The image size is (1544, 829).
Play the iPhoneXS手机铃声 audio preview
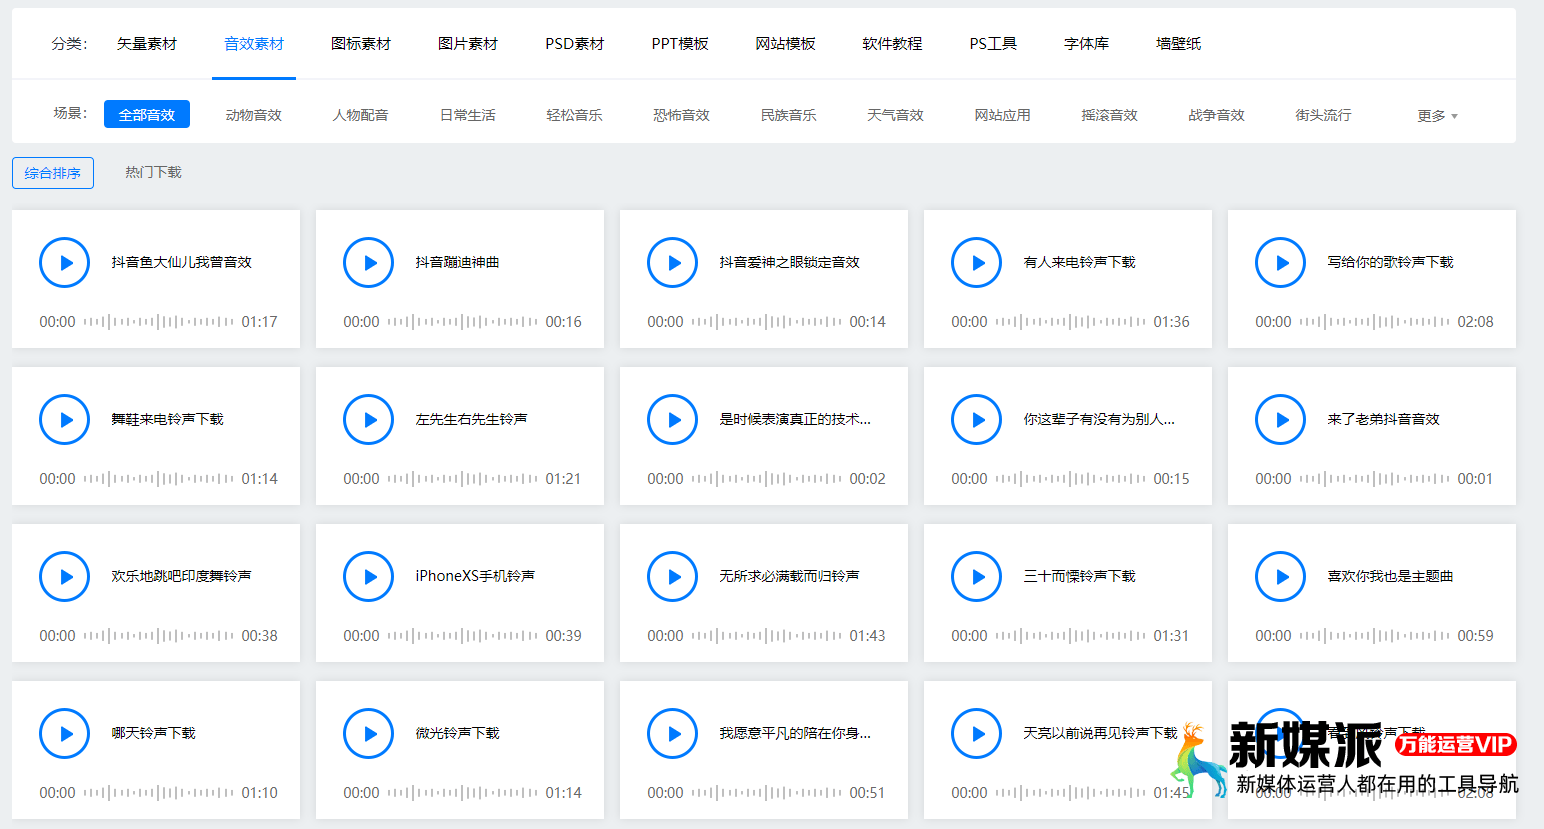[368, 576]
